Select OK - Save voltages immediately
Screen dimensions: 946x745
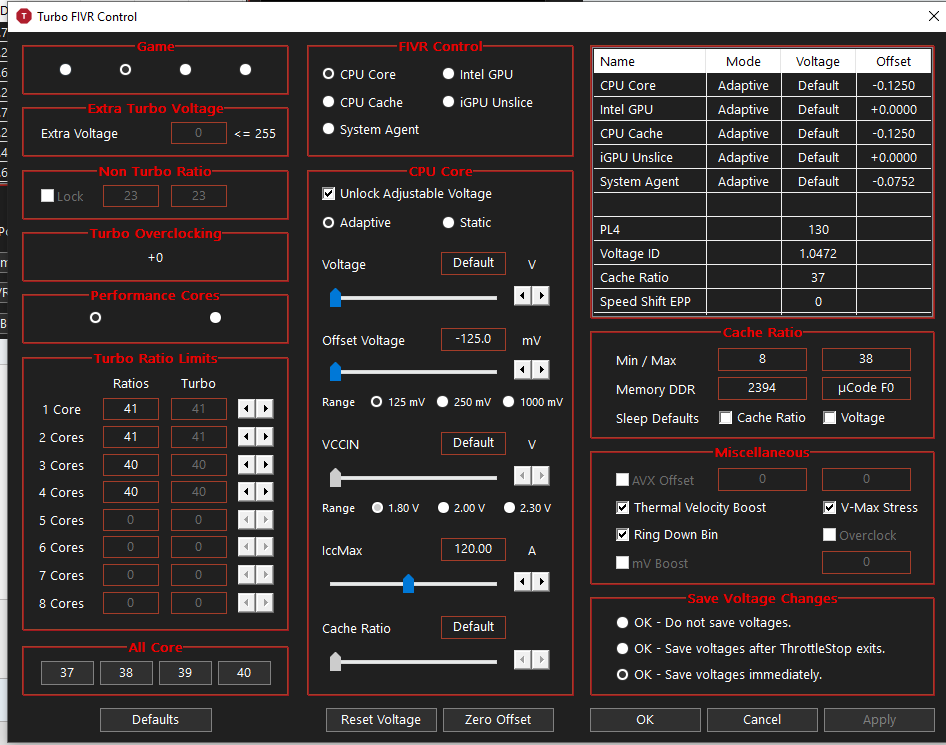[719, 674]
